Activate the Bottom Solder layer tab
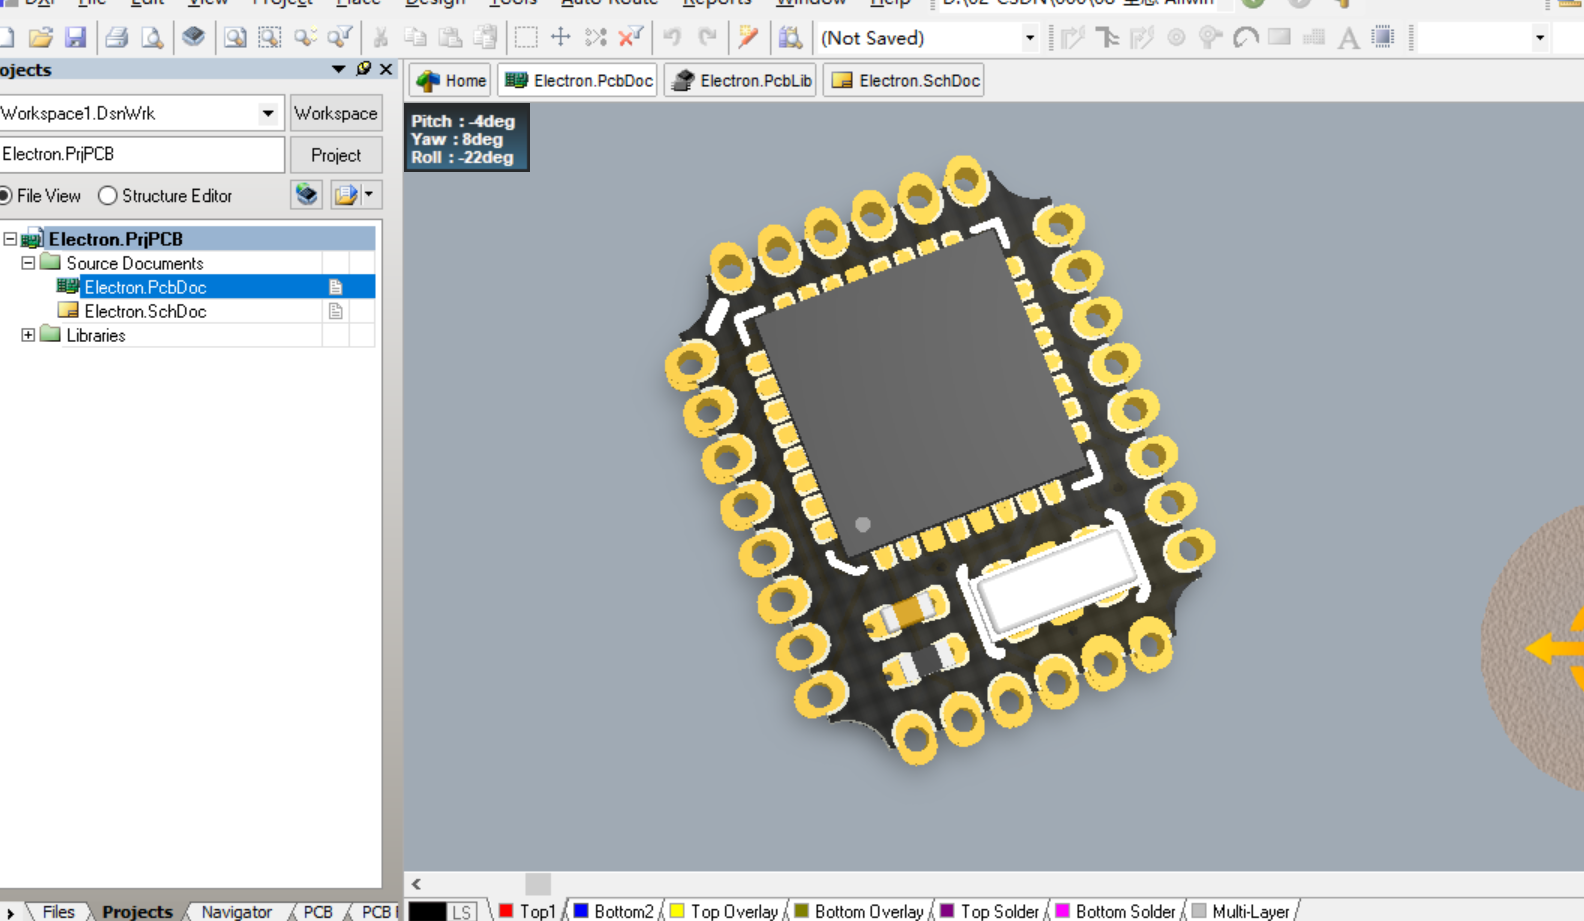Image resolution: width=1584 pixels, height=921 pixels. 1116,911
